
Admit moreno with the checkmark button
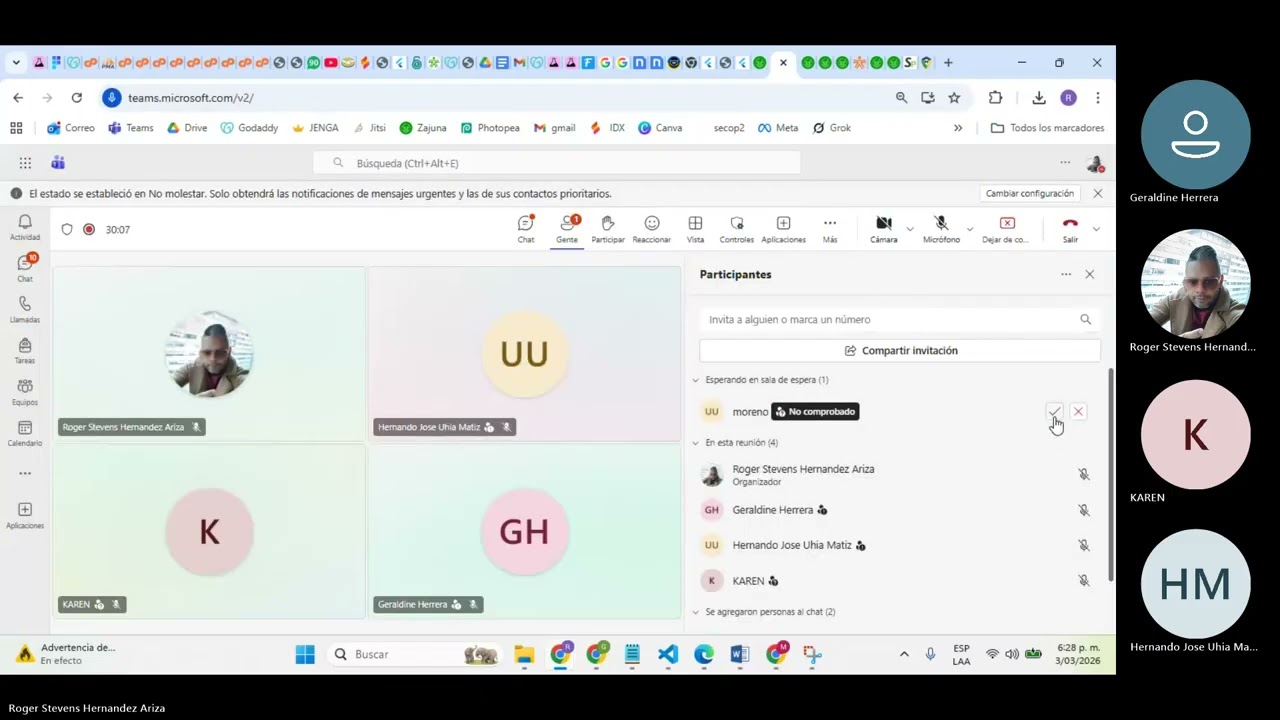(1054, 411)
